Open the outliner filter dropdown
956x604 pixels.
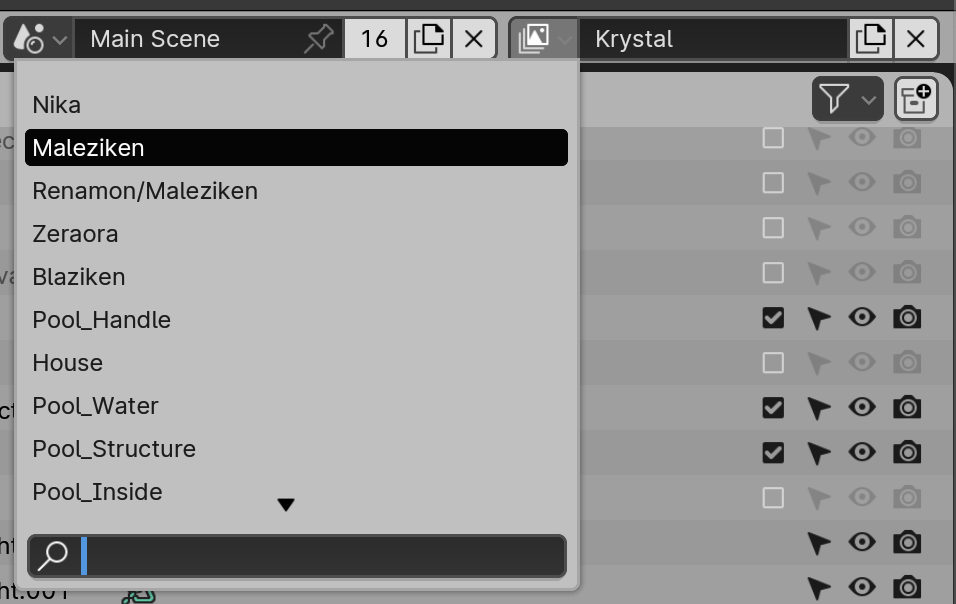pyautogui.click(x=847, y=98)
